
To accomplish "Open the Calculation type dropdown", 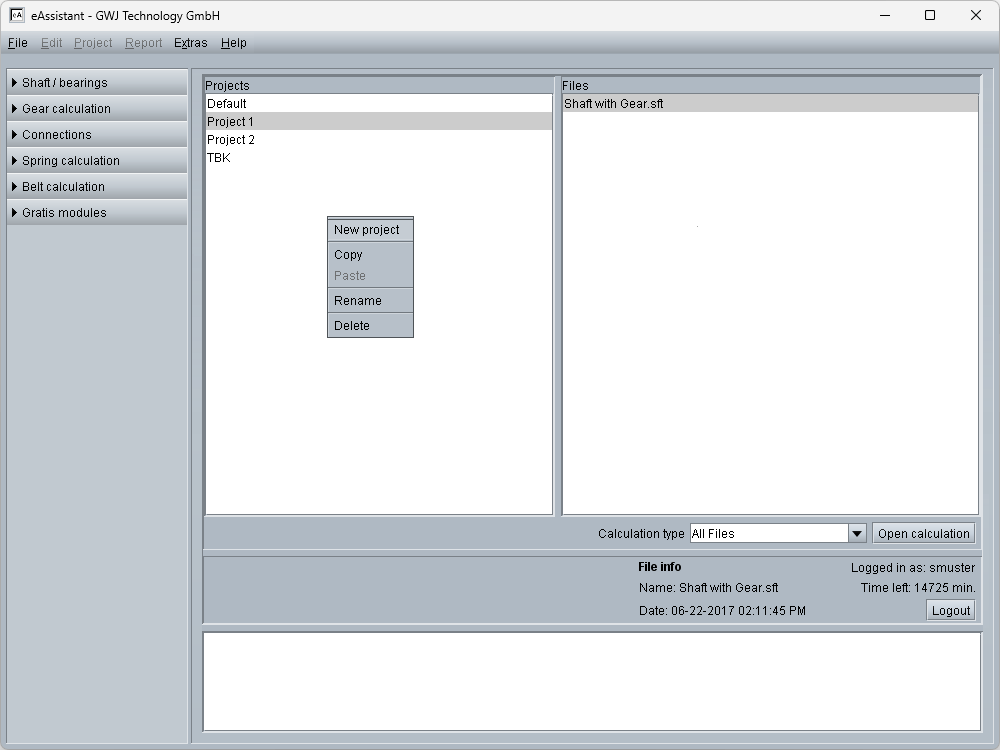I will point(856,534).
